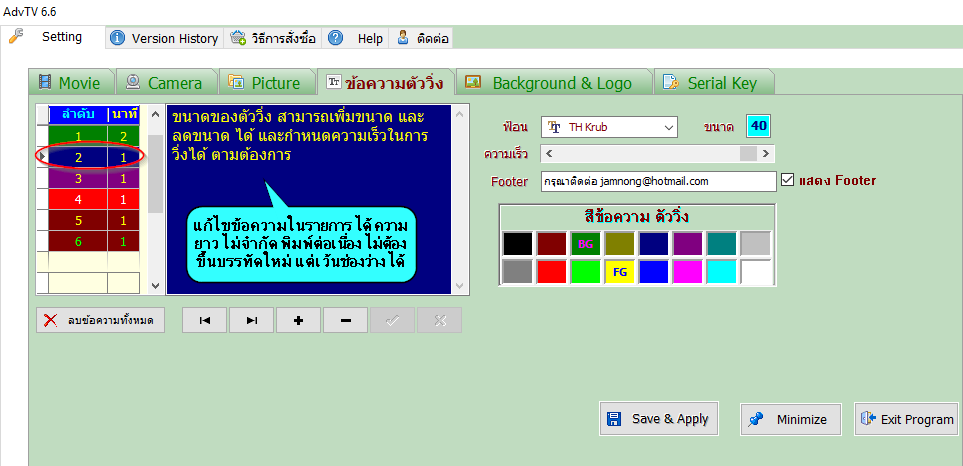Viewport: 963px width, 466px height.
Task: Go to last record button
Action: pos(251,320)
